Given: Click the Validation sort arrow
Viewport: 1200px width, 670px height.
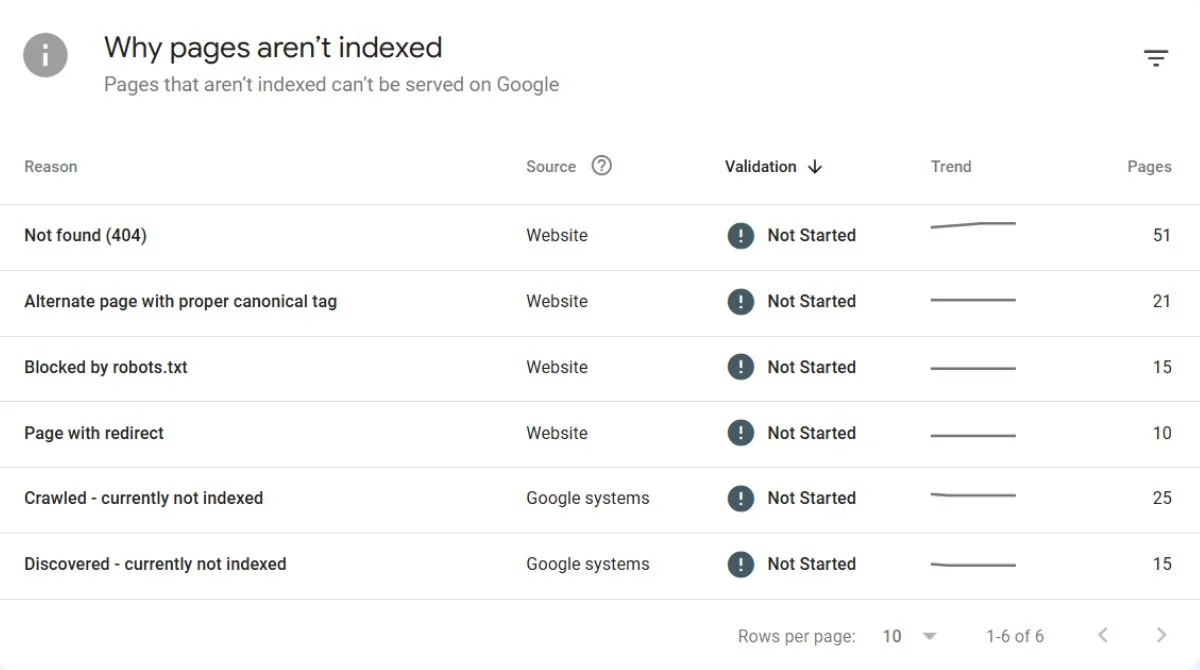Looking at the screenshot, I should (815, 167).
